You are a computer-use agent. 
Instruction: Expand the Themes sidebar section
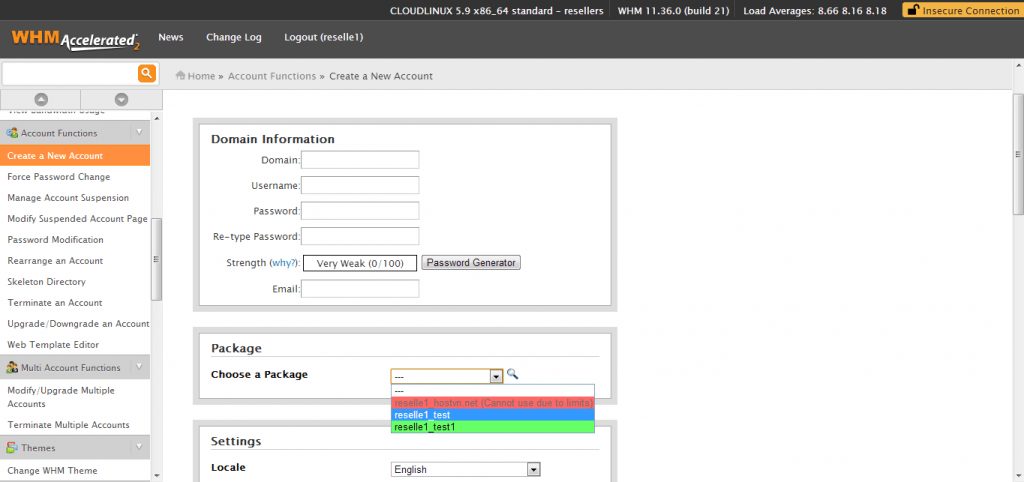[139, 448]
